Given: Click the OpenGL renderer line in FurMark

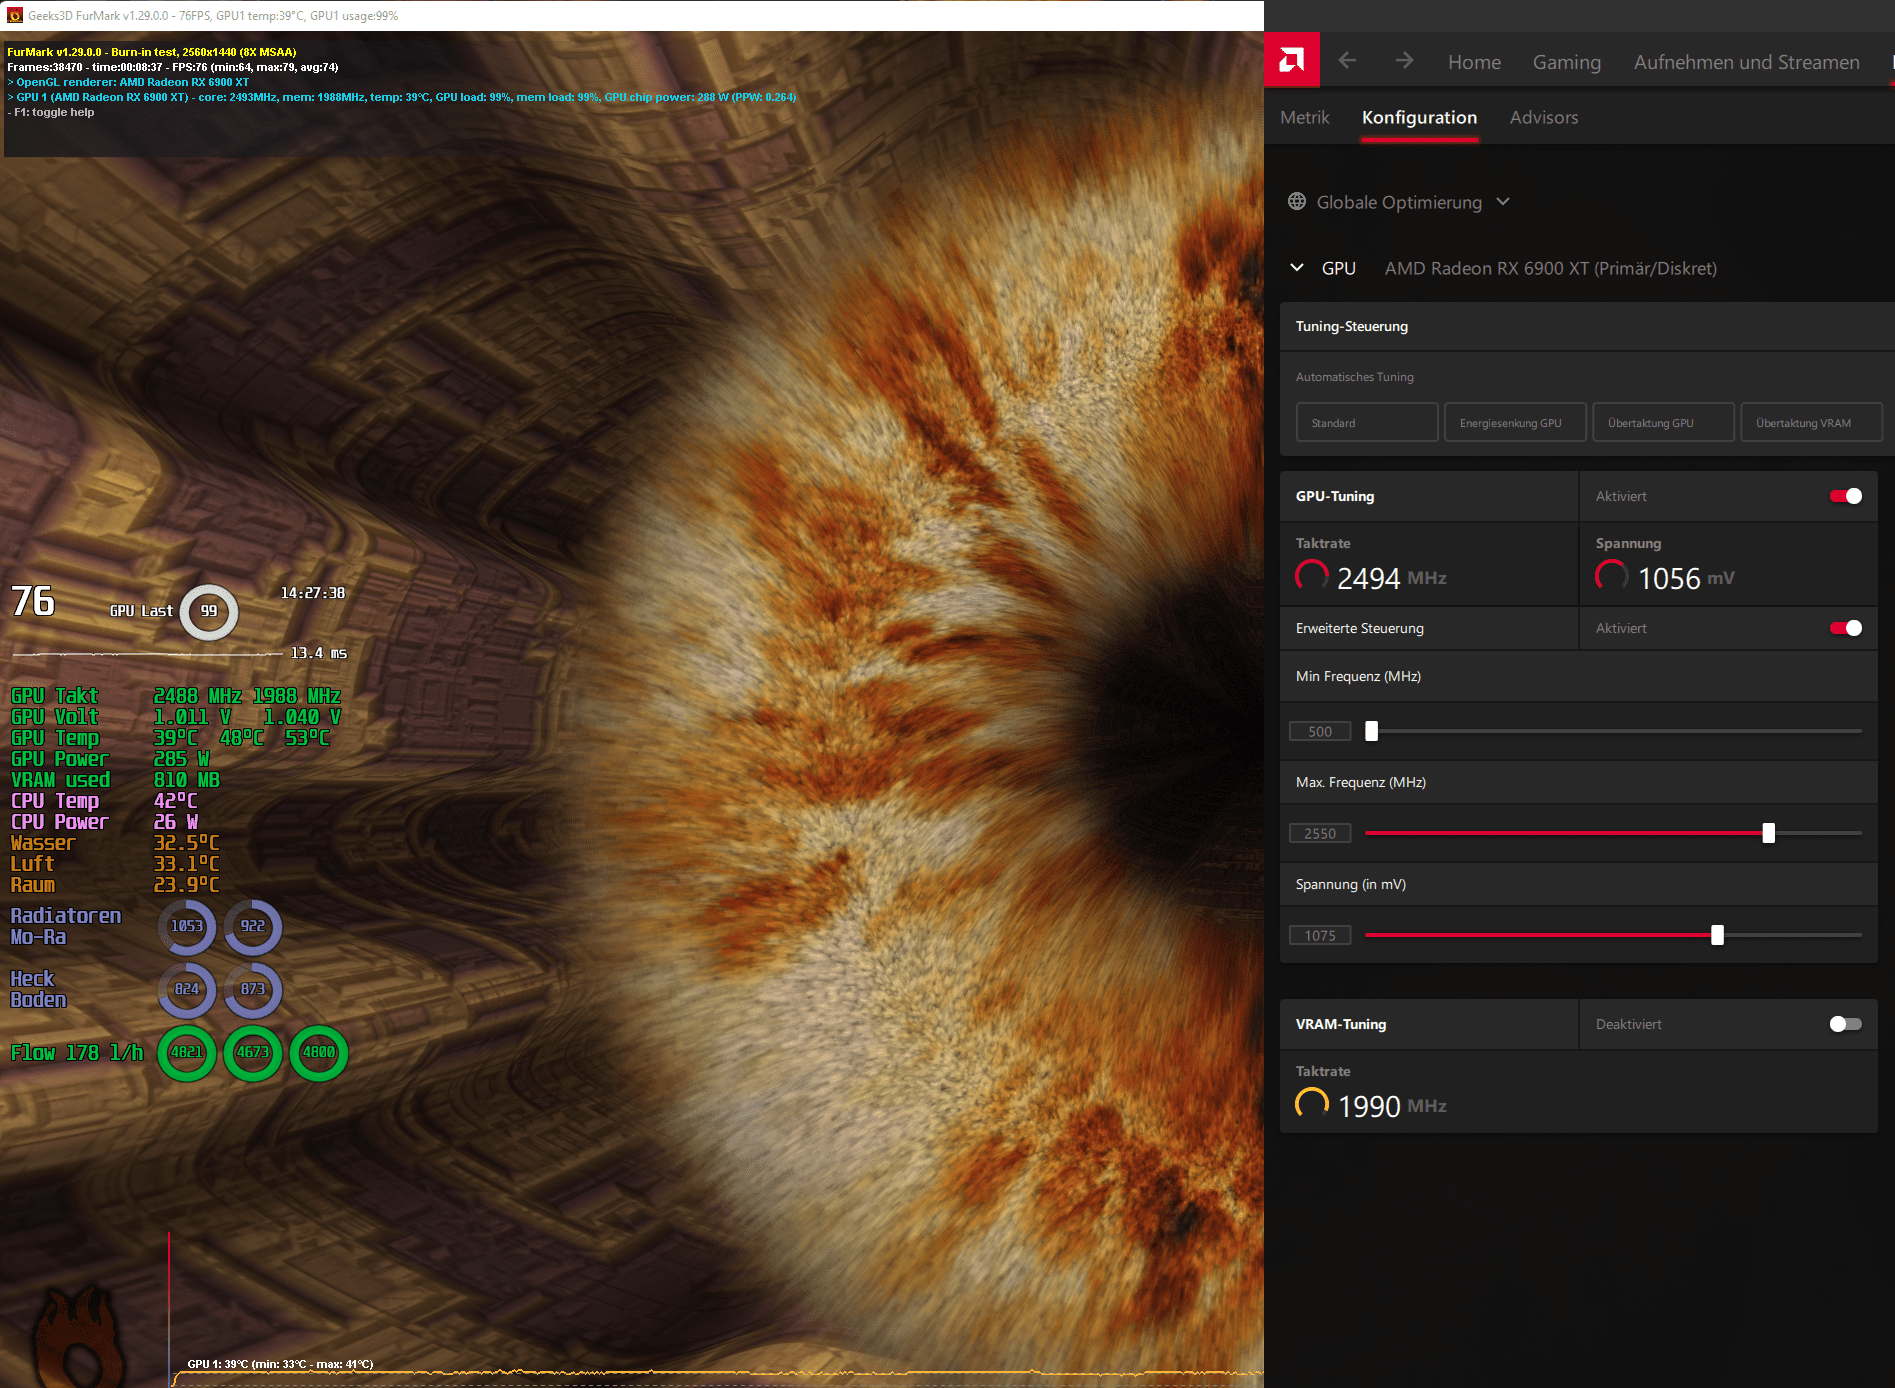Looking at the screenshot, I should (128, 82).
